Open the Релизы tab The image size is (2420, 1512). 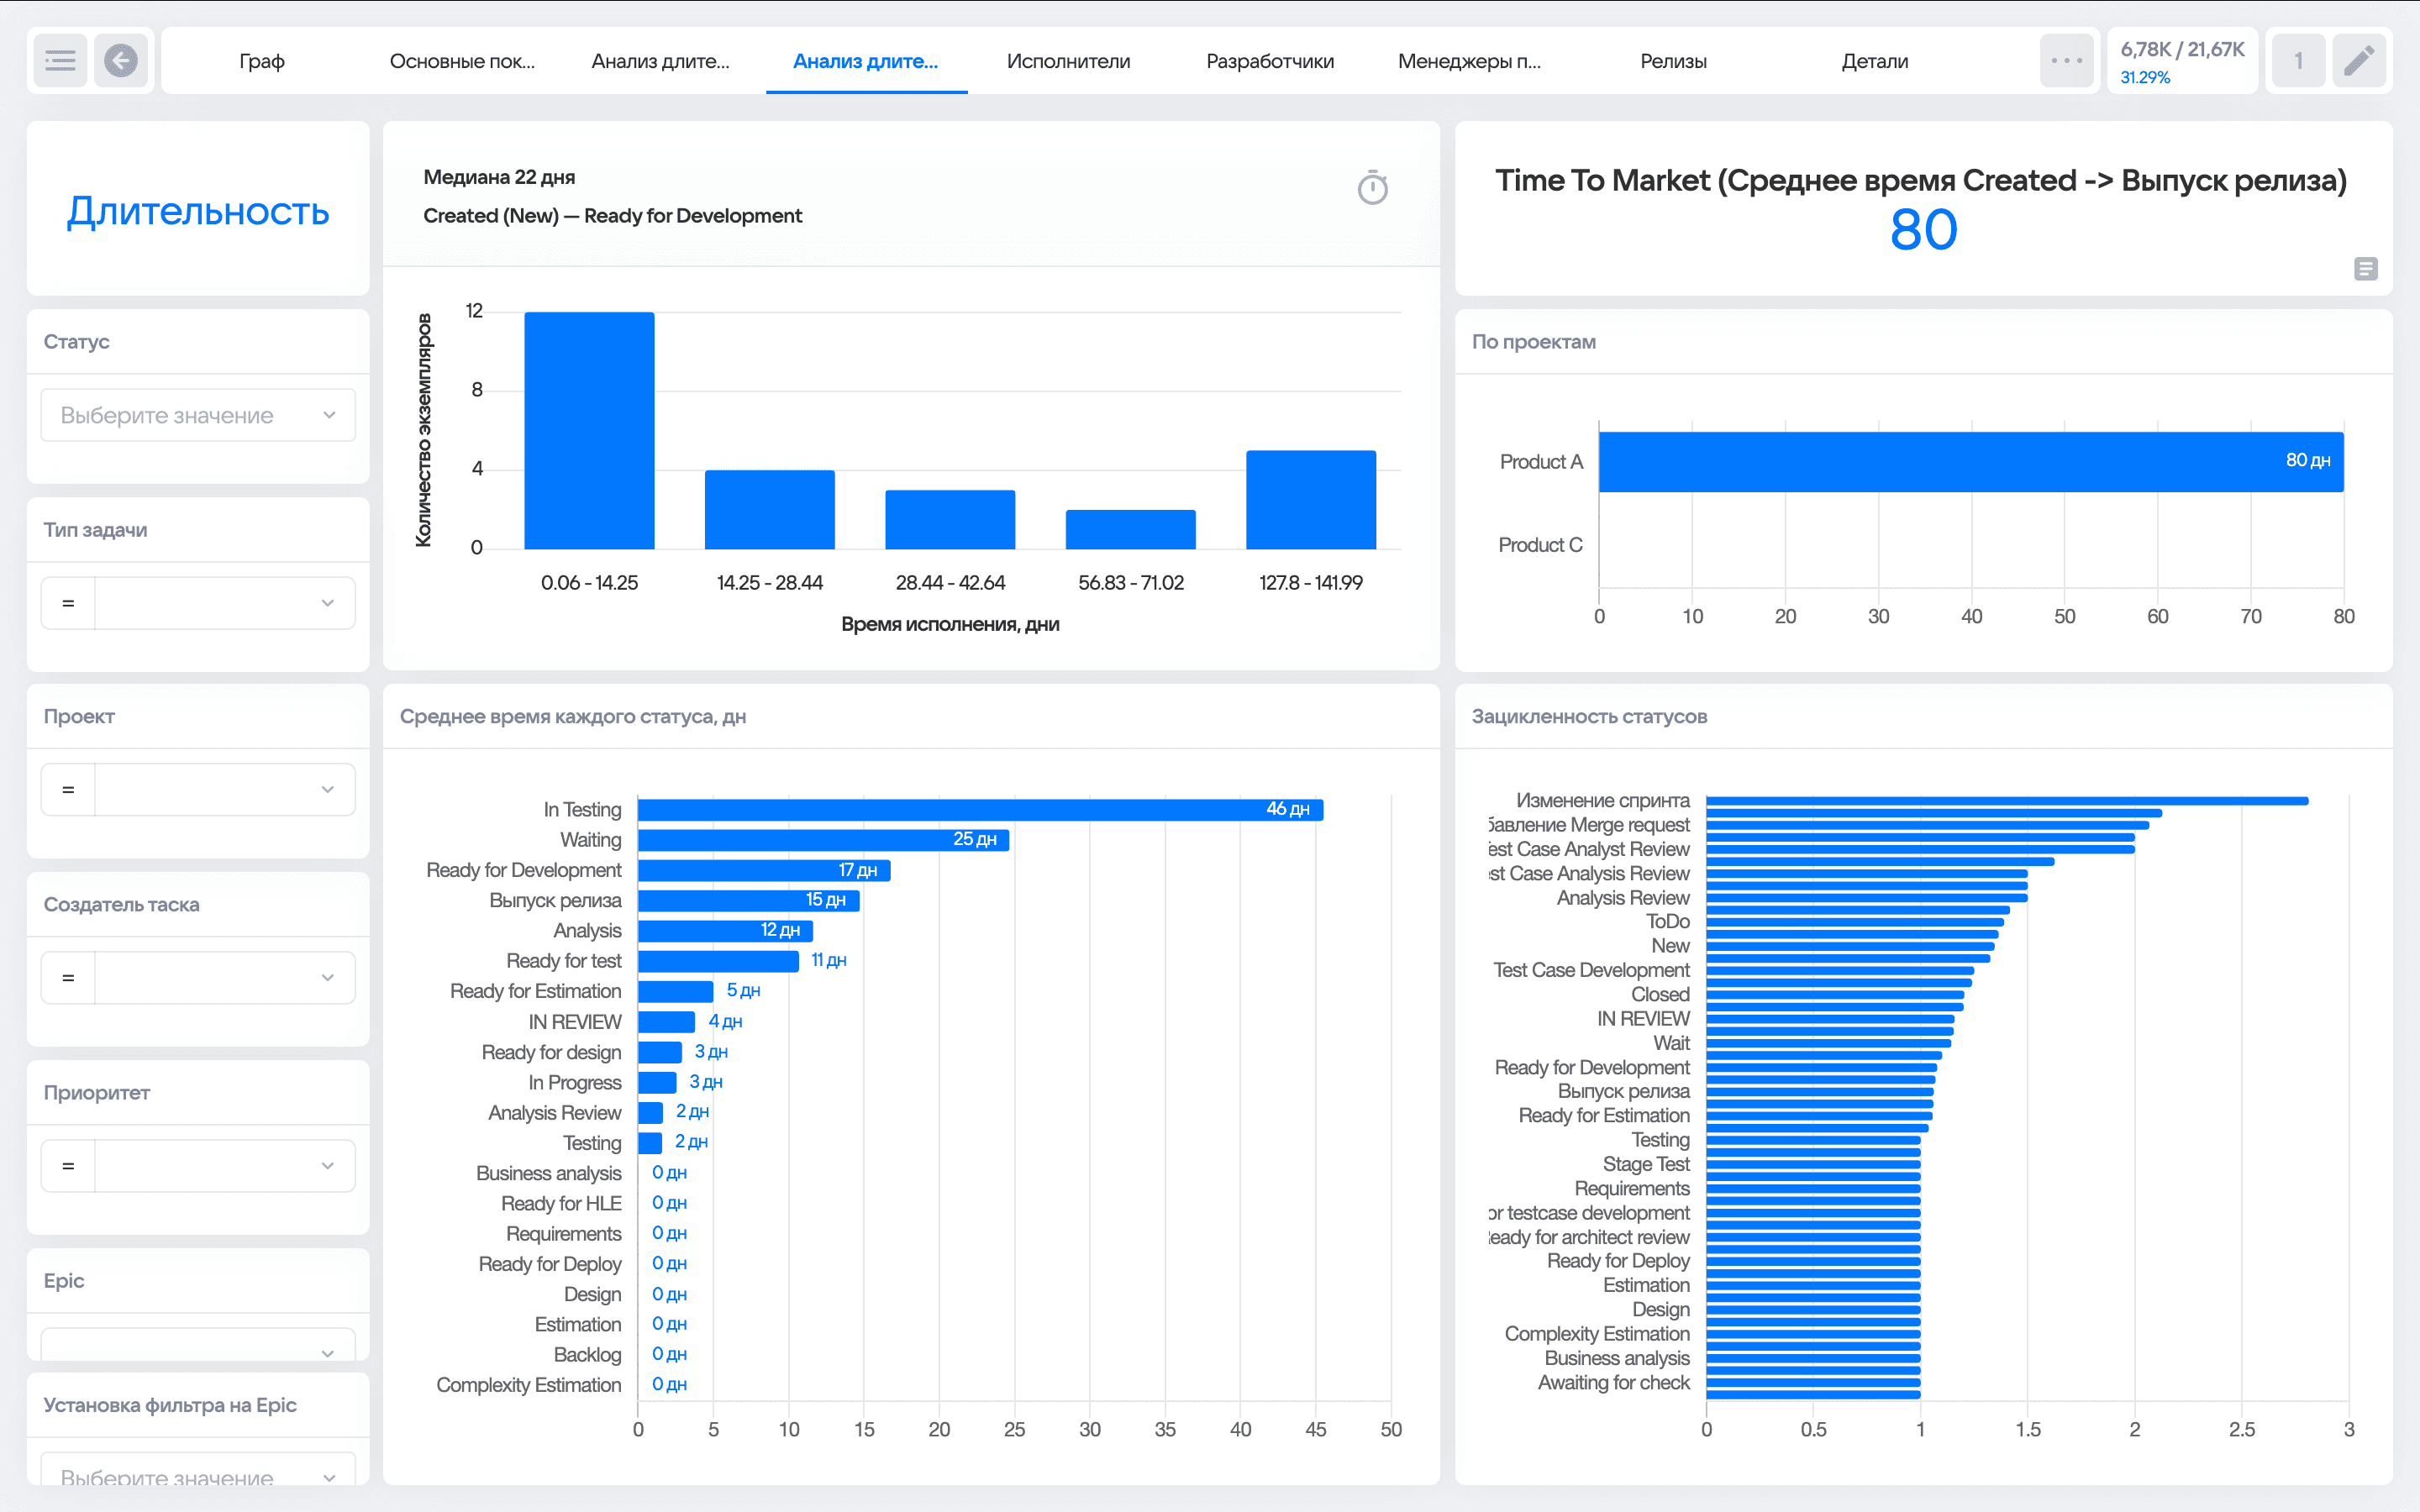point(1673,61)
